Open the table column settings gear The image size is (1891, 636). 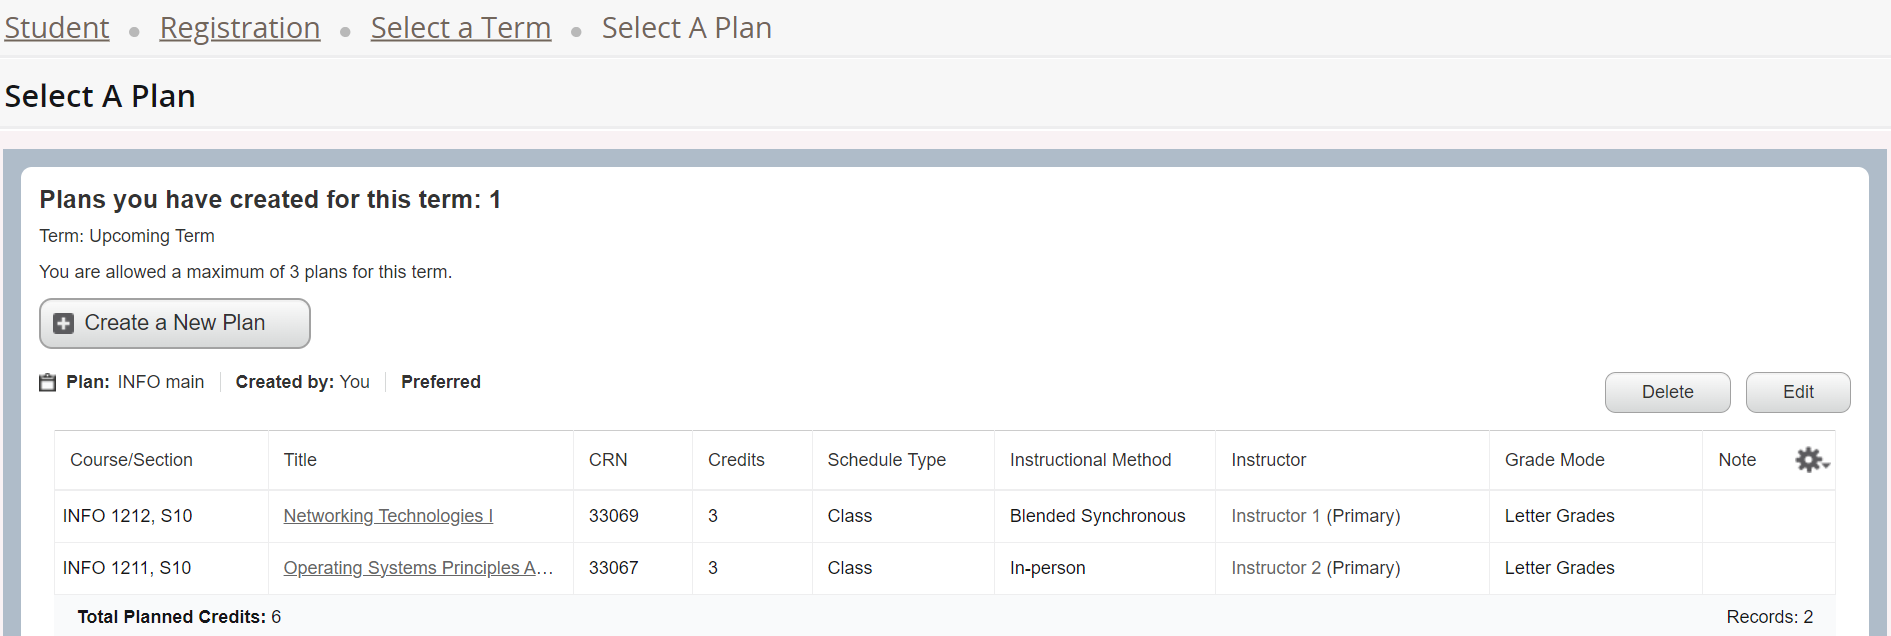(x=1811, y=460)
